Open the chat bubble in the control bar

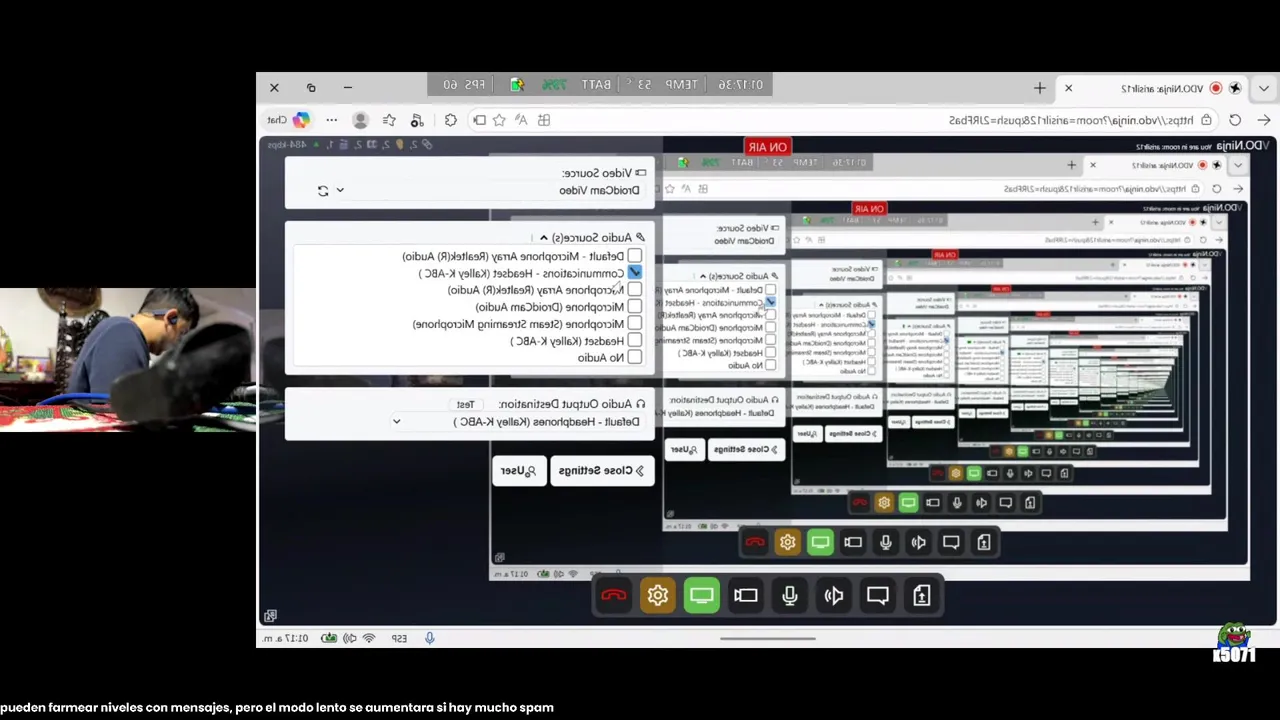click(877, 596)
